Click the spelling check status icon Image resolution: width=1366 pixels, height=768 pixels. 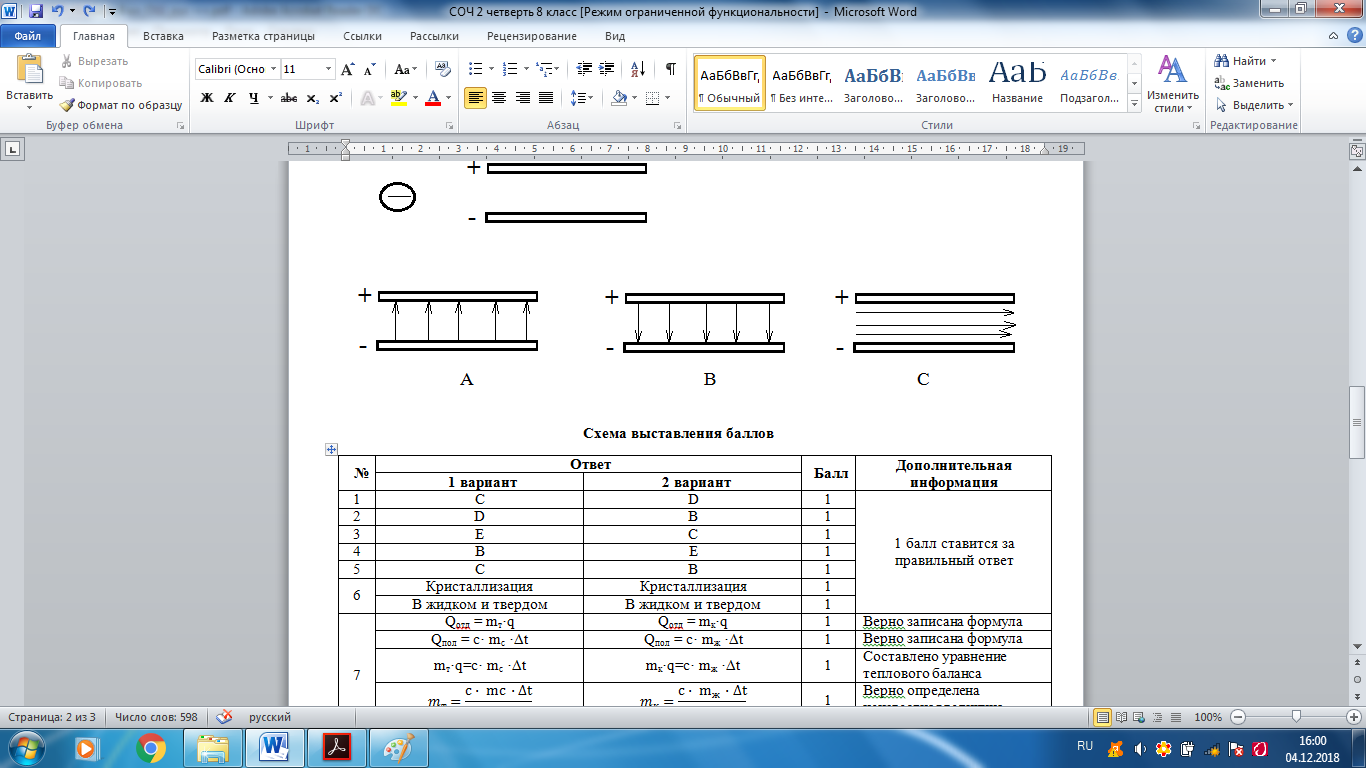tap(224, 717)
